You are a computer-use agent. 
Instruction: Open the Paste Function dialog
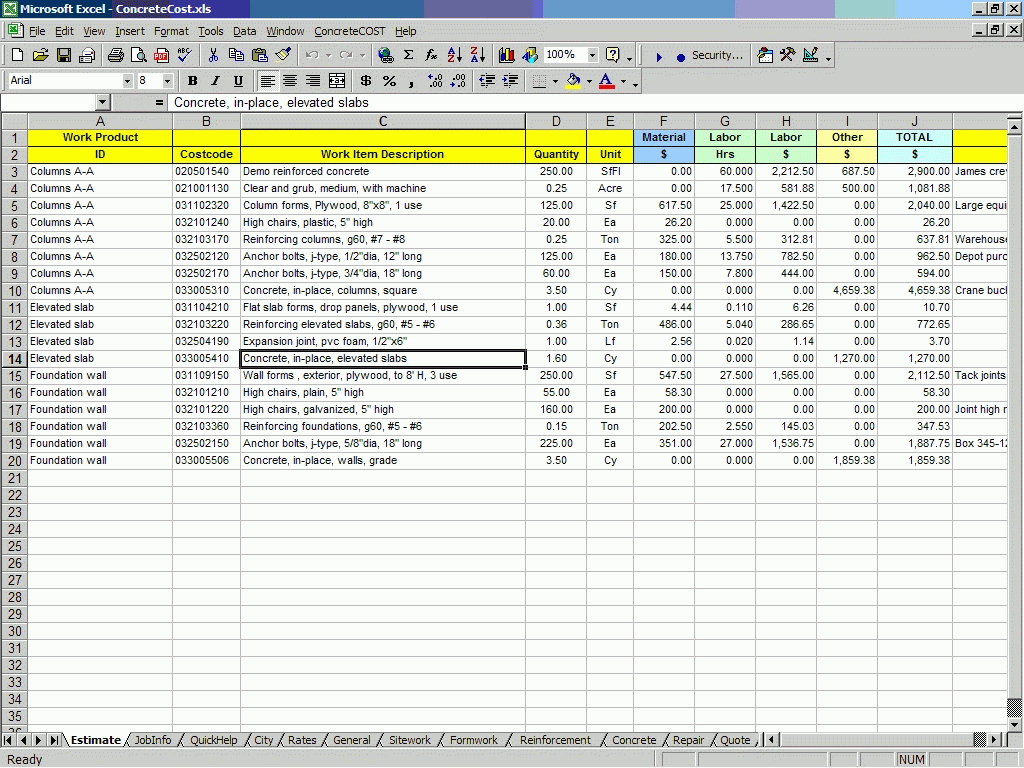430,55
